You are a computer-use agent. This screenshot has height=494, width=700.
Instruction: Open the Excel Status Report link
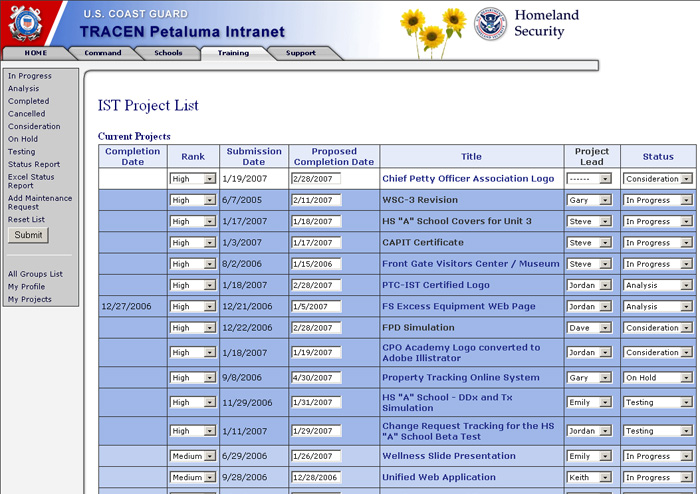tap(31, 181)
